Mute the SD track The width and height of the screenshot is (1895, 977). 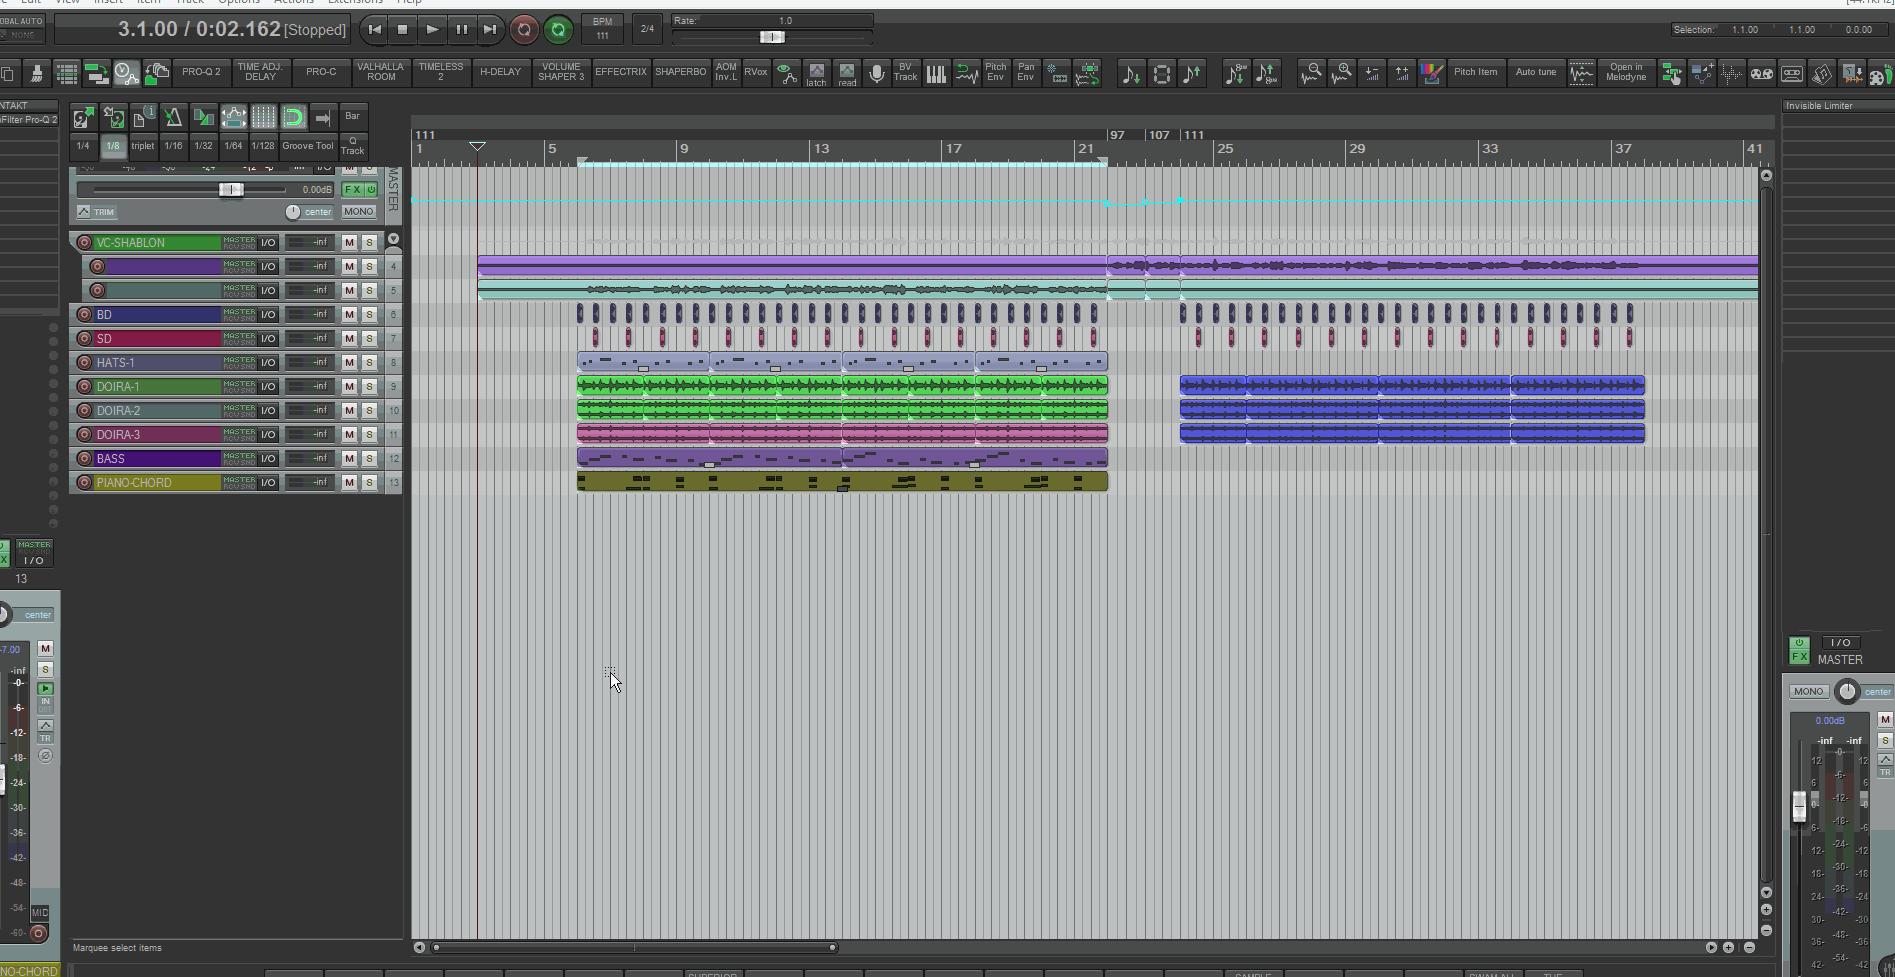pyautogui.click(x=349, y=338)
